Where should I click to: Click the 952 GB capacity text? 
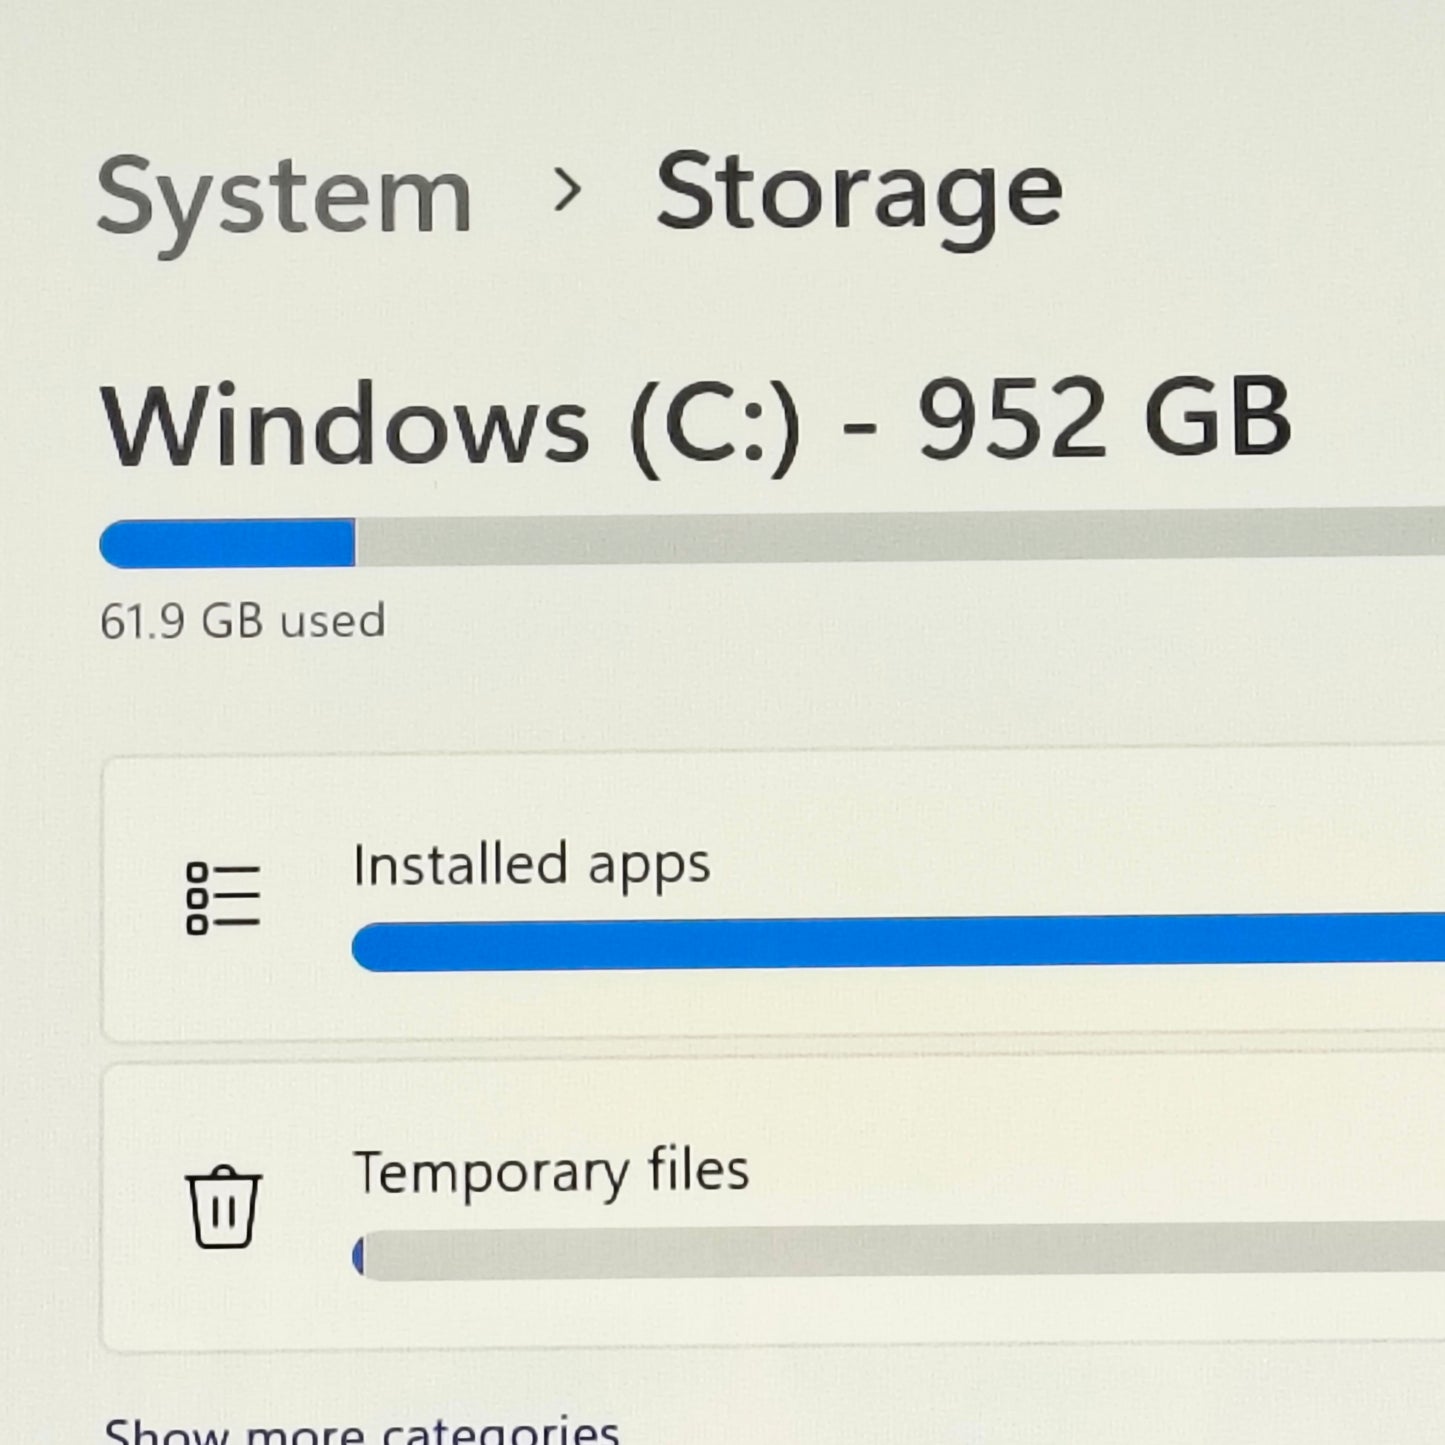1105,422
